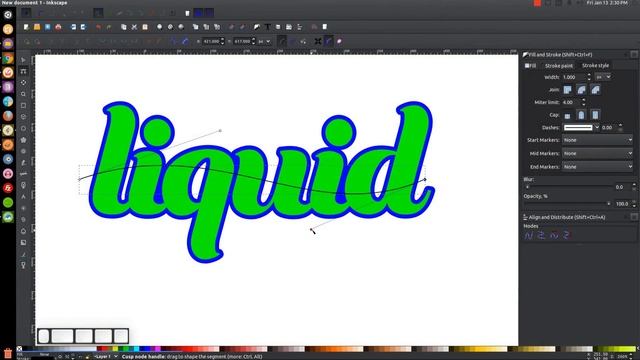Click the Save document icon
640x360 pixels.
(47, 27)
